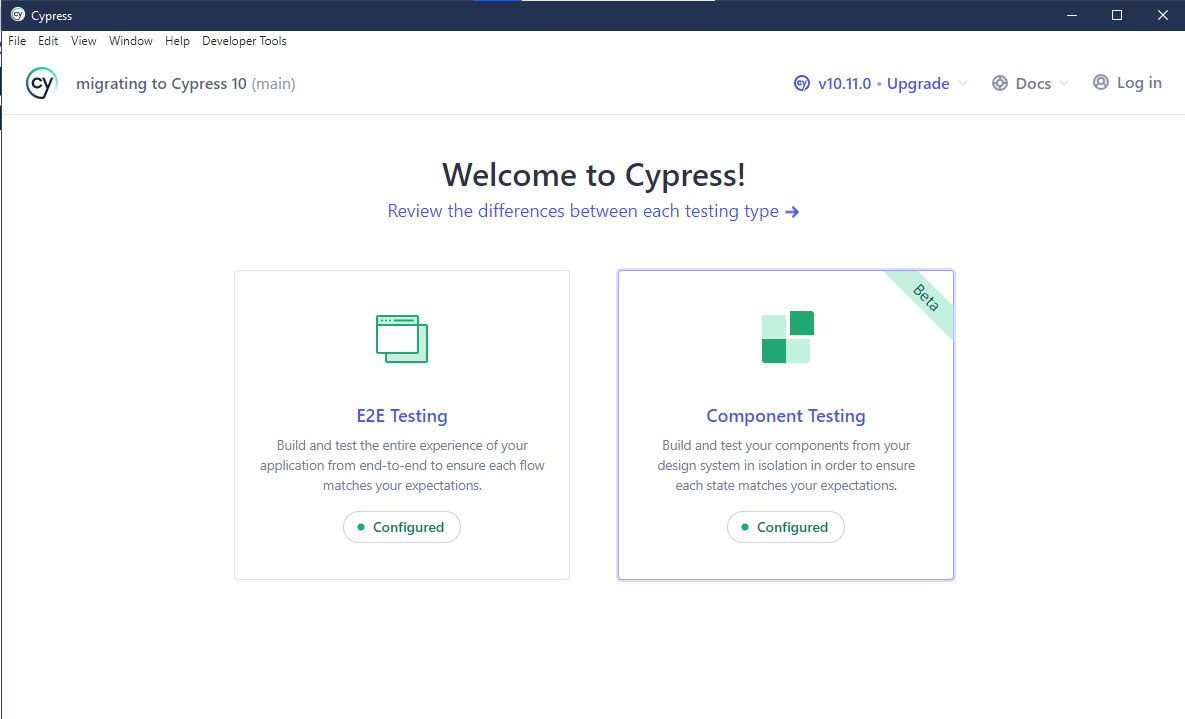
Task: Click the Component Testing blocks icon
Action: click(x=786, y=337)
